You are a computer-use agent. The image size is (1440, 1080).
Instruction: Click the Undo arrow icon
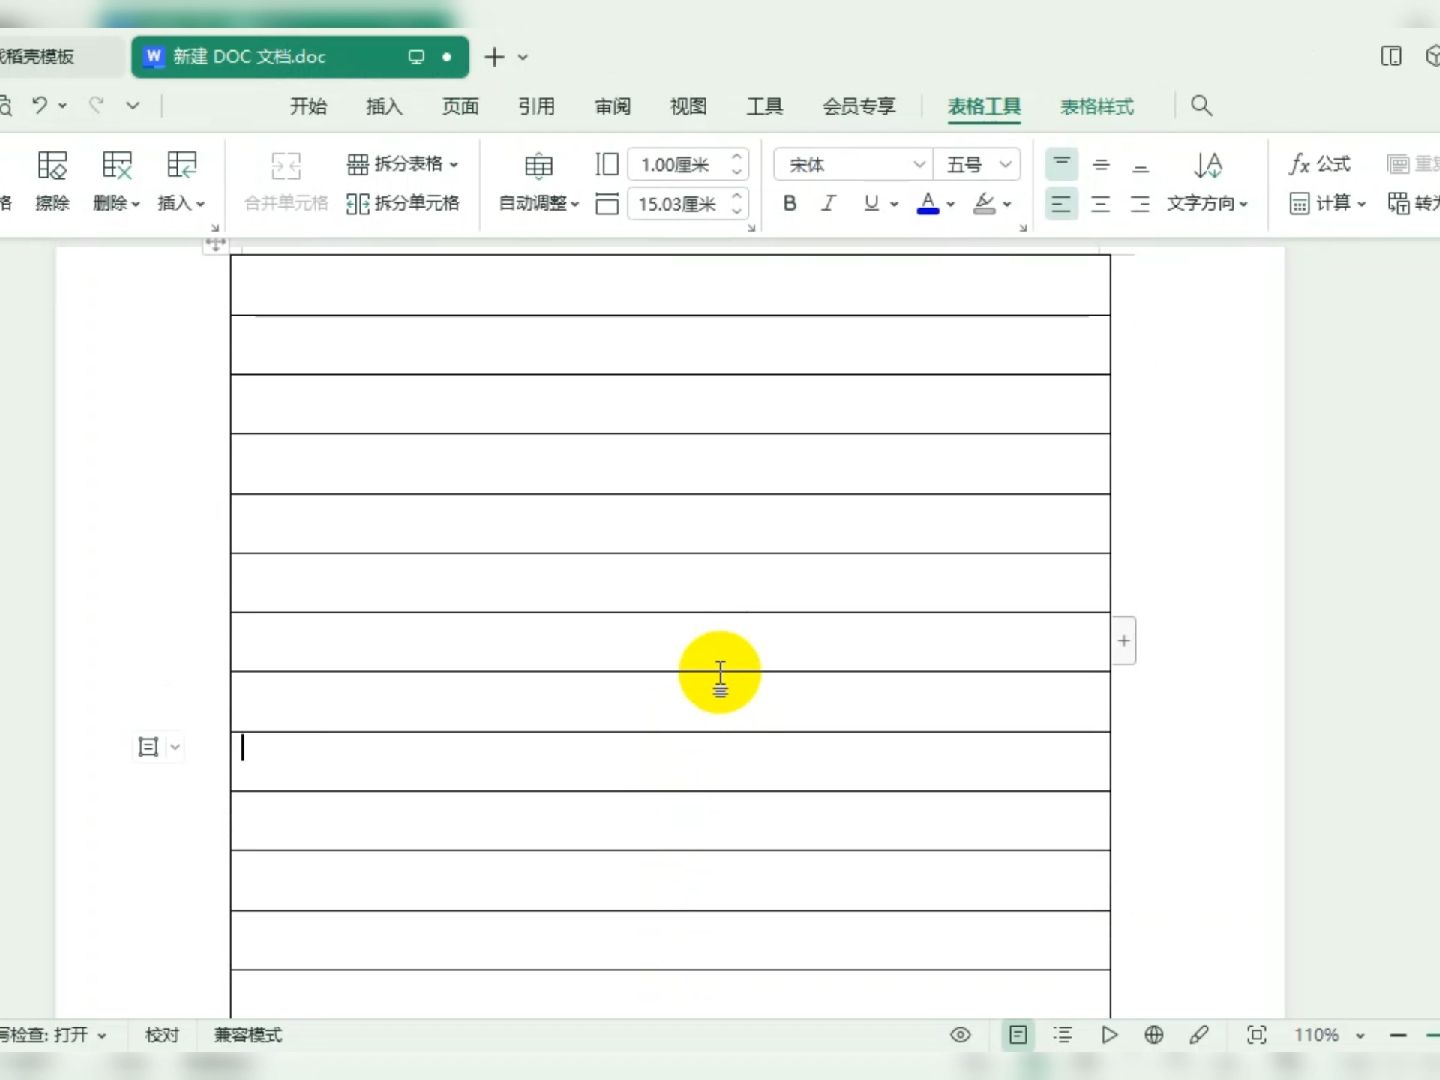coord(40,105)
